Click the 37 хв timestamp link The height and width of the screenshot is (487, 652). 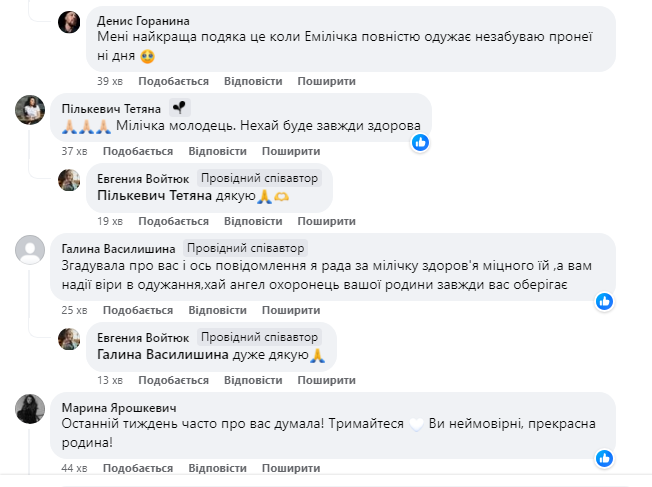74,151
